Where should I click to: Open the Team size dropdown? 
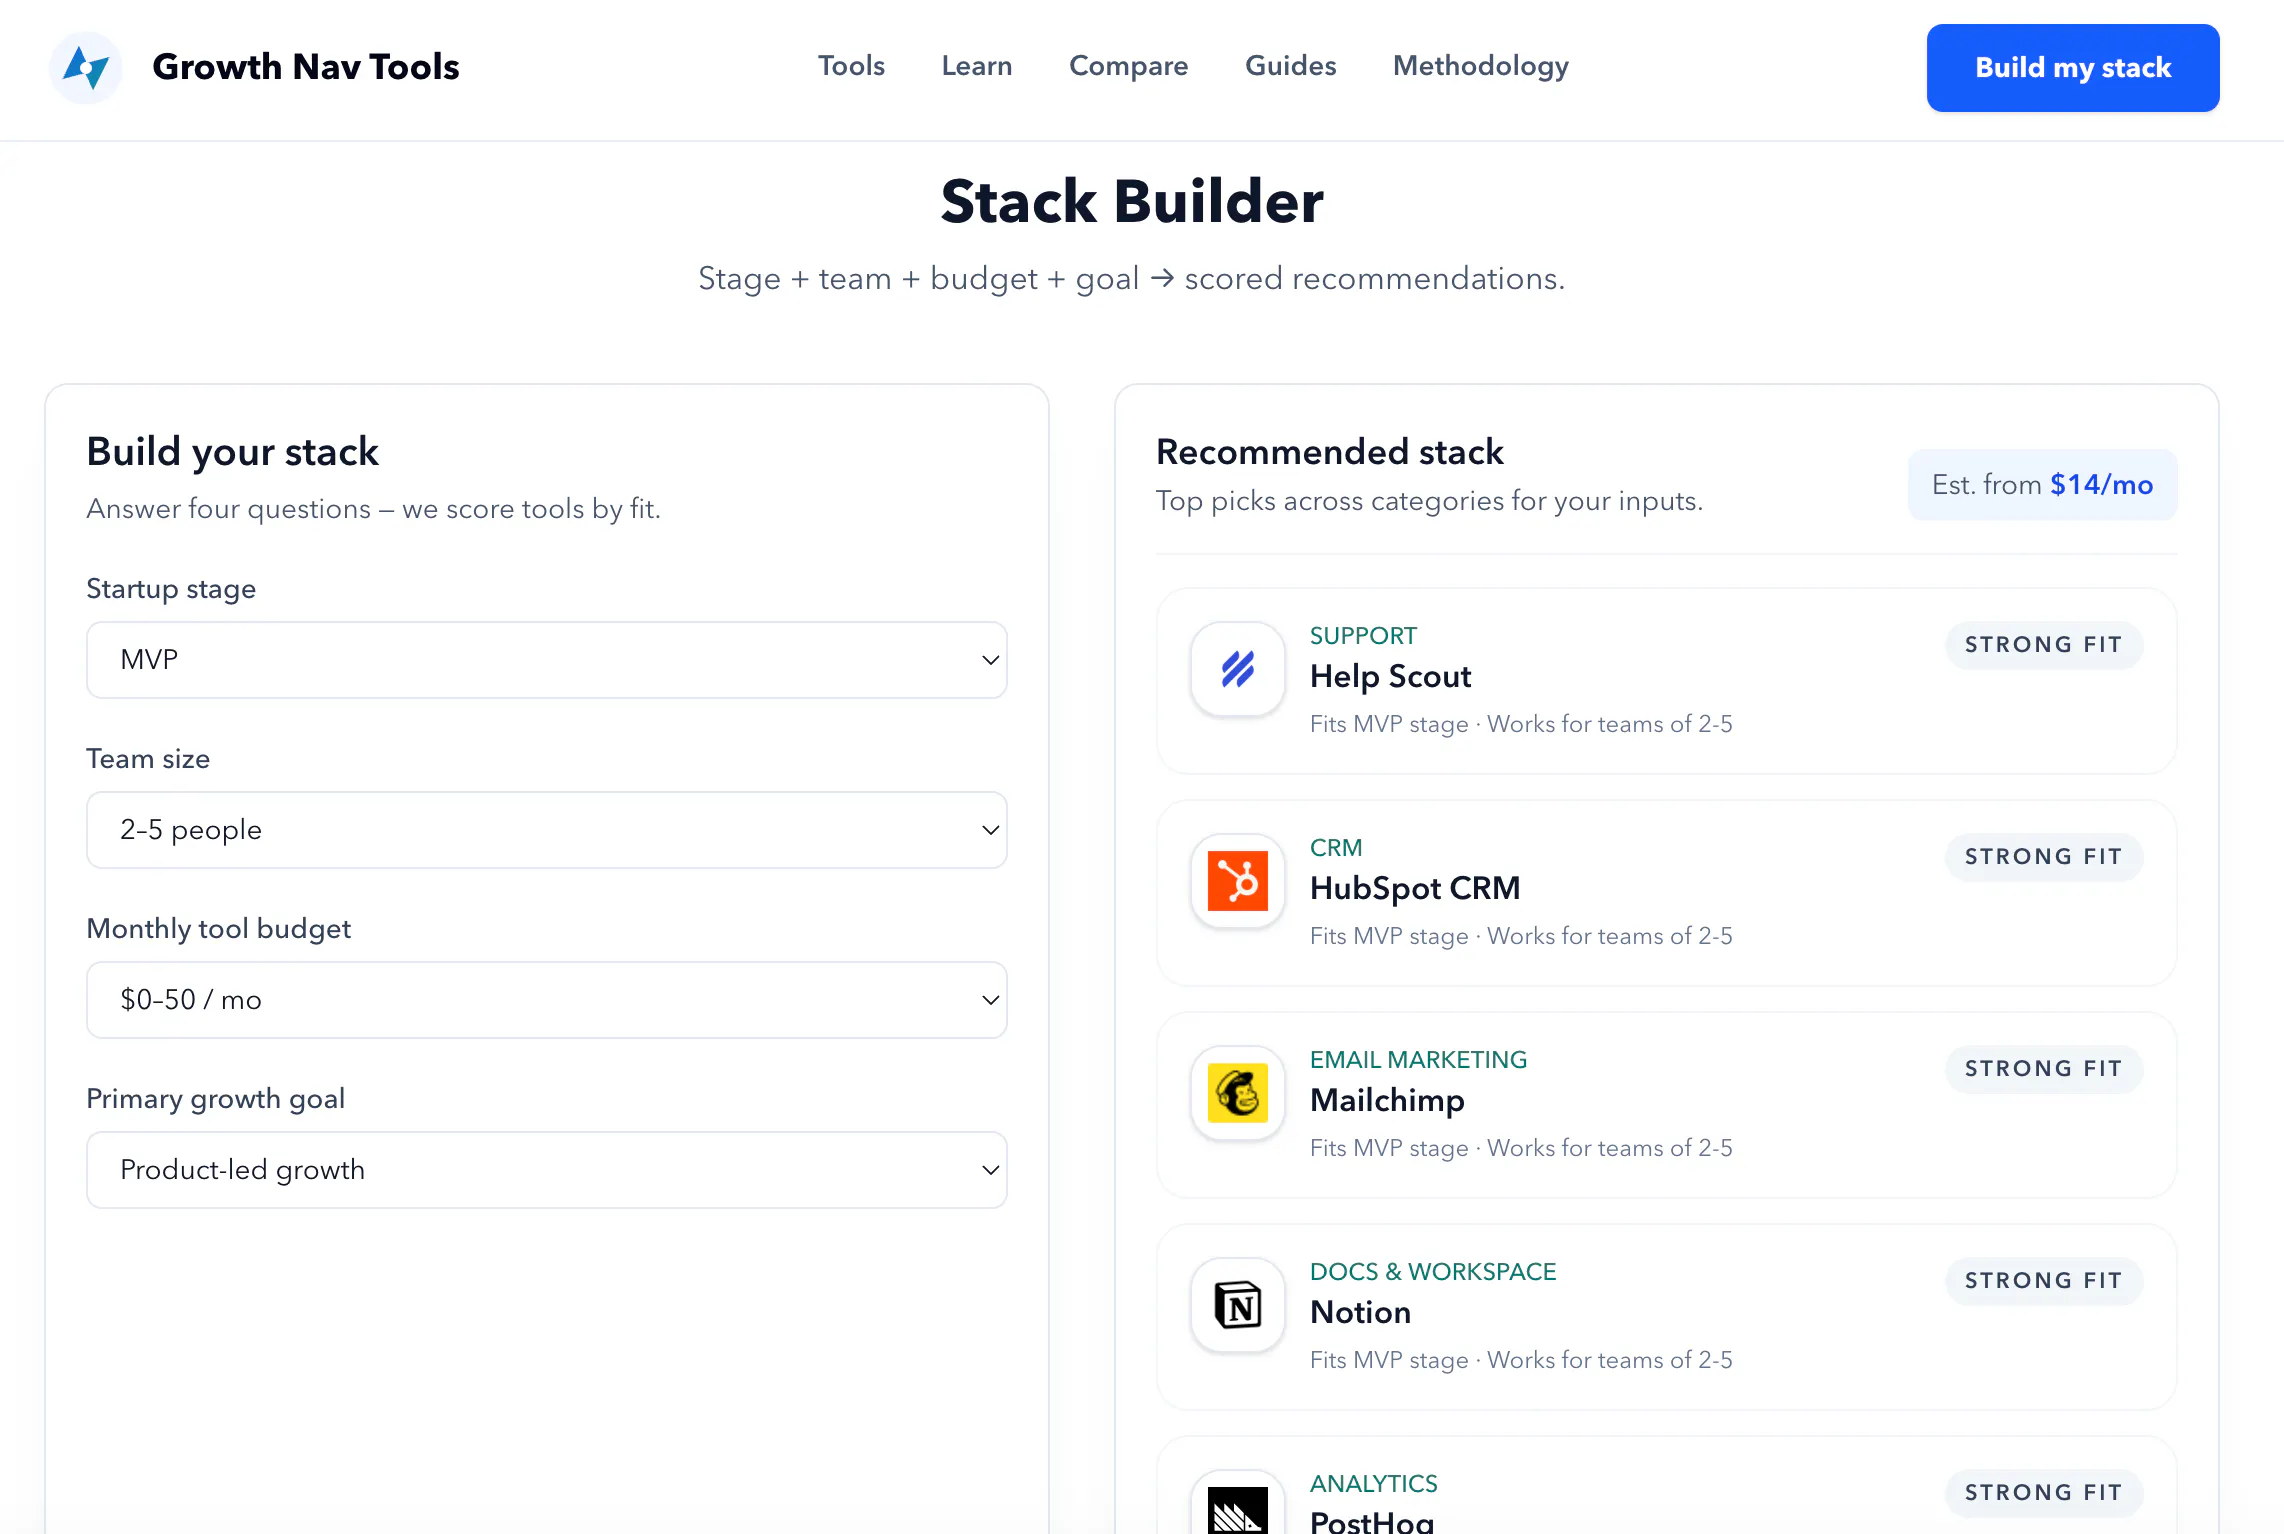tap(547, 830)
